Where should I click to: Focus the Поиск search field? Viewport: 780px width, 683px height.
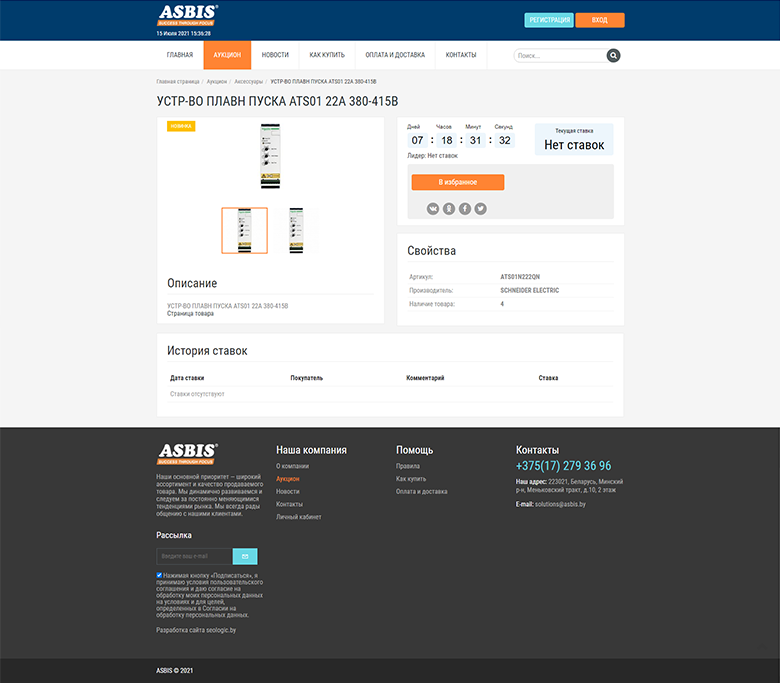click(x=560, y=56)
